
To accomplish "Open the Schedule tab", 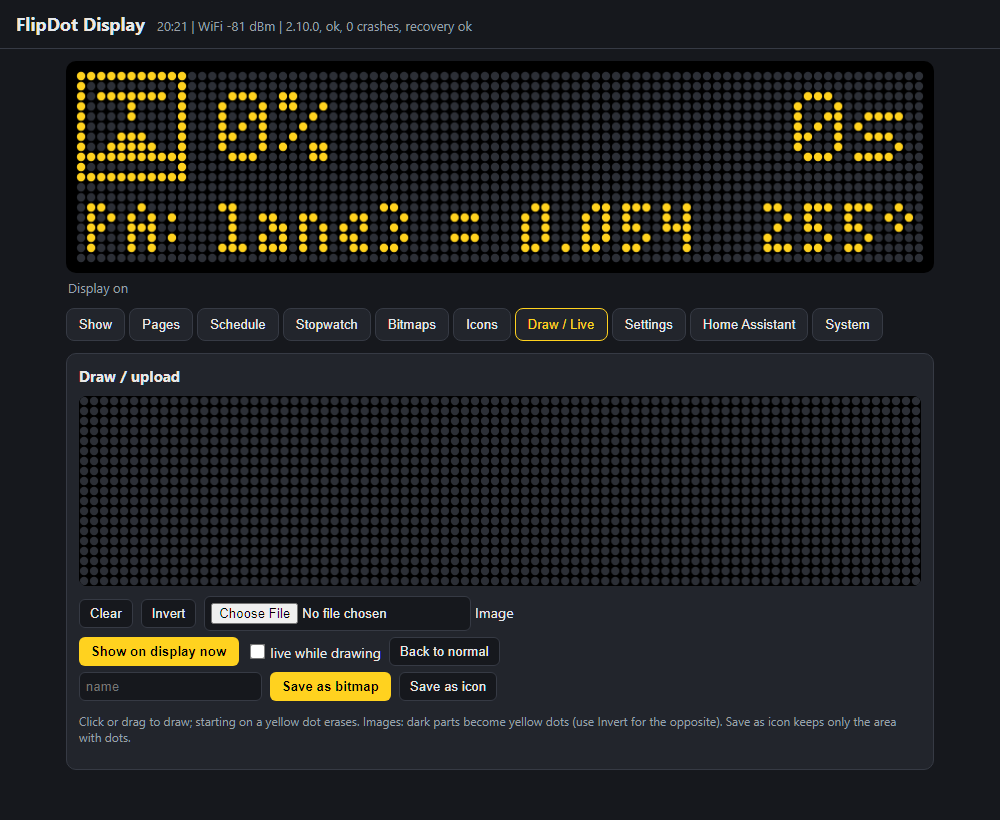I will [x=238, y=325].
